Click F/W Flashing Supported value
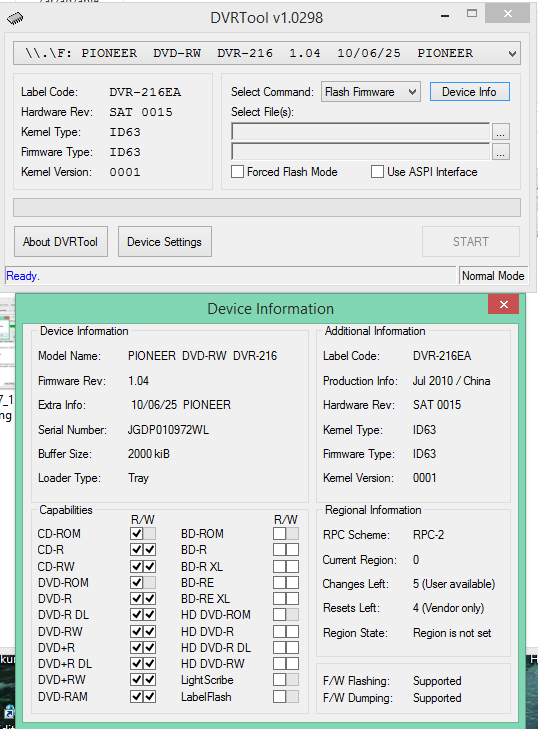538x729 pixels. (x=437, y=681)
